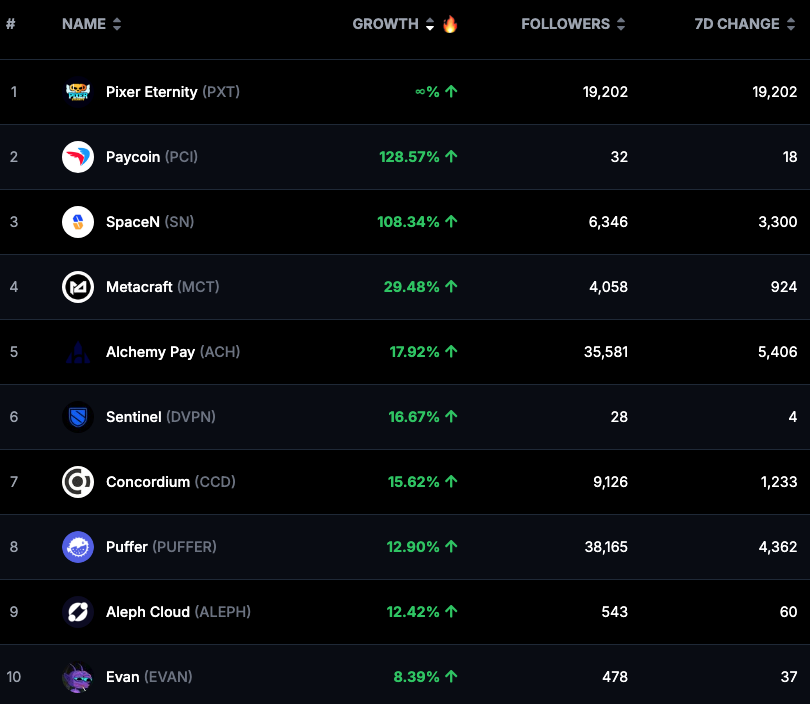Screen dimensions: 810x704
Task: Open Pixer Eternity (PXT) project link
Action: (x=173, y=92)
